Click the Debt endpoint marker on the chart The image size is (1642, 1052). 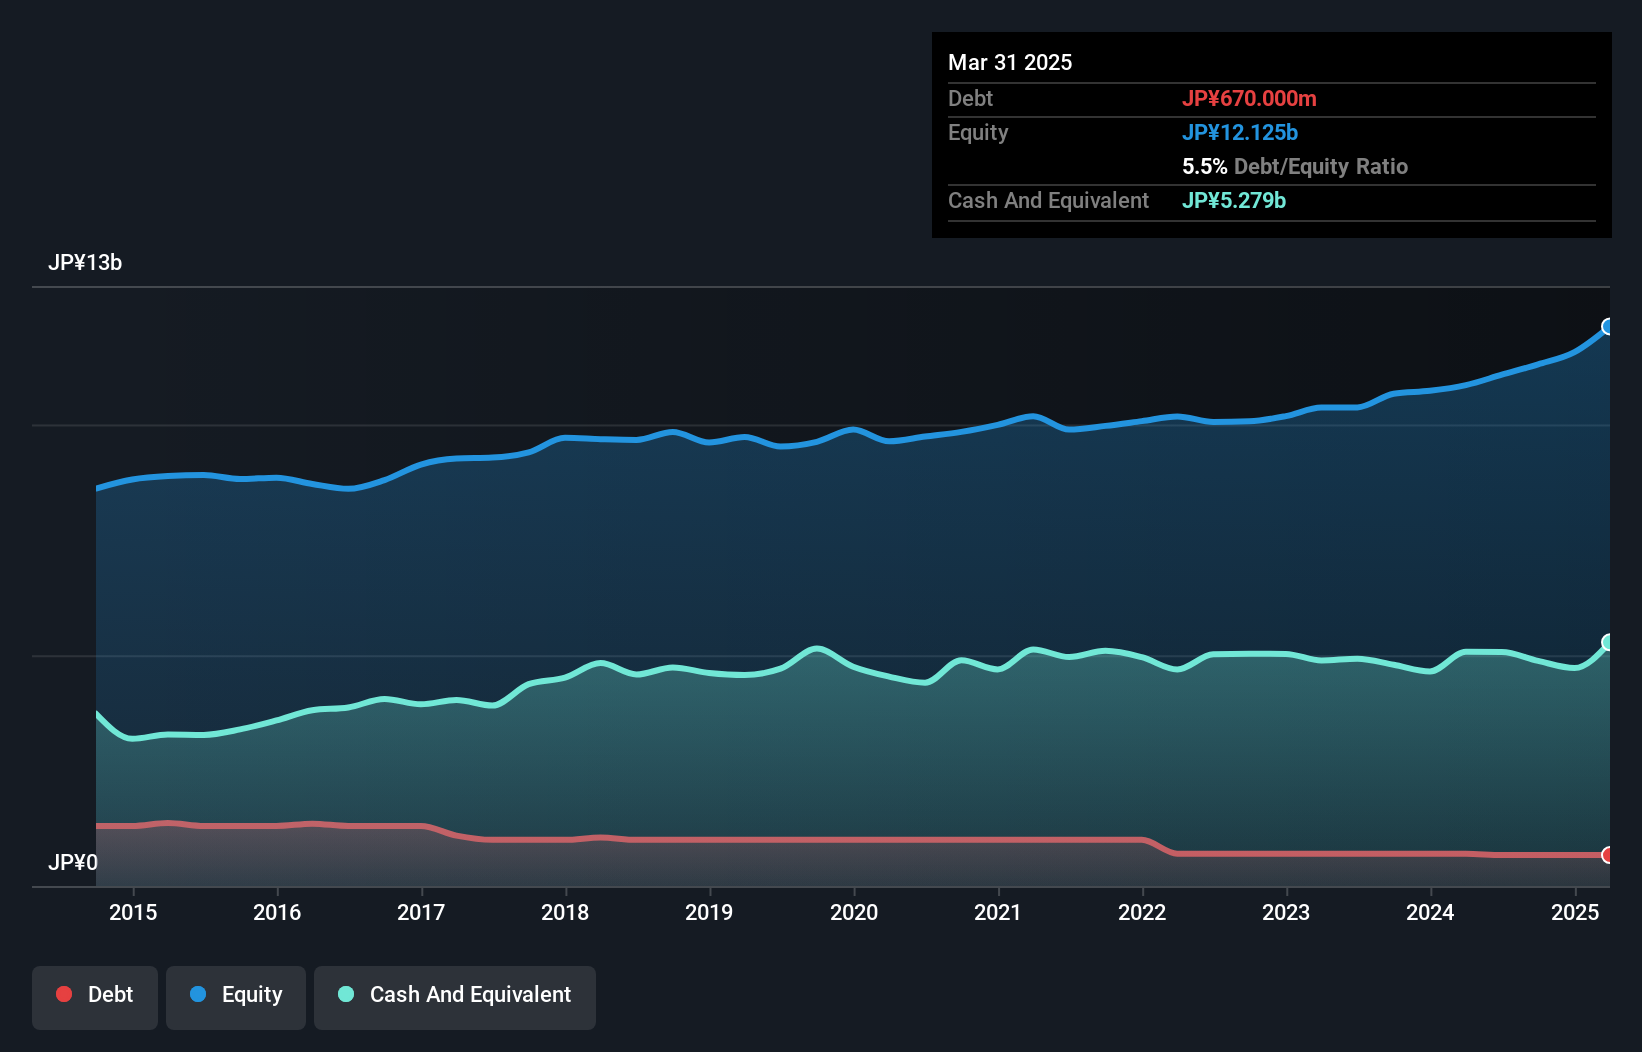1607,855
